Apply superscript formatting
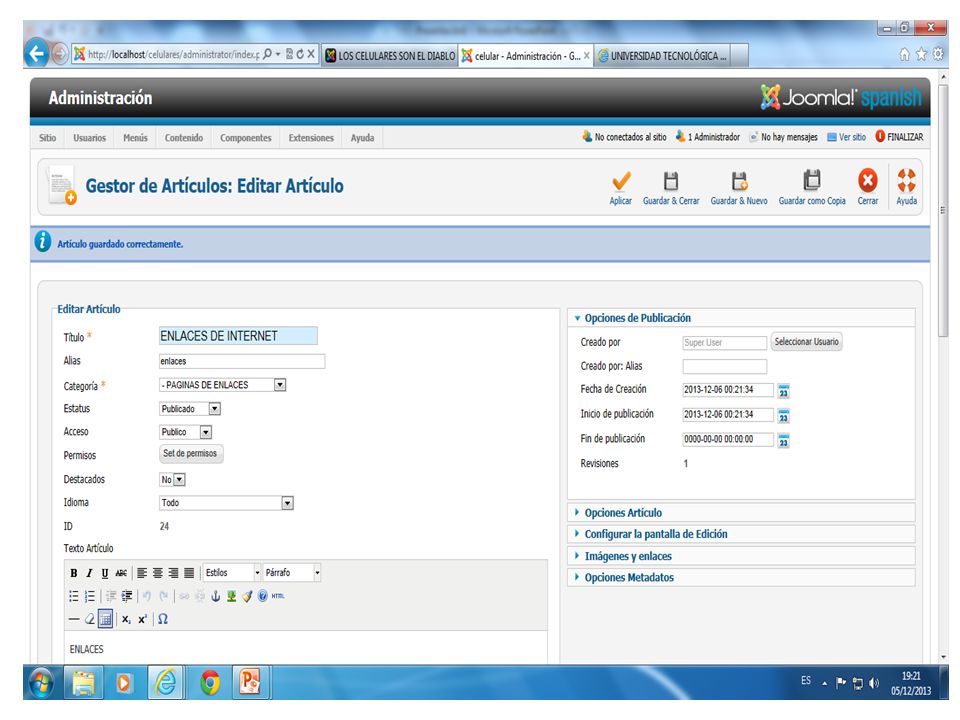This screenshot has height=720, width=960. (x=142, y=620)
